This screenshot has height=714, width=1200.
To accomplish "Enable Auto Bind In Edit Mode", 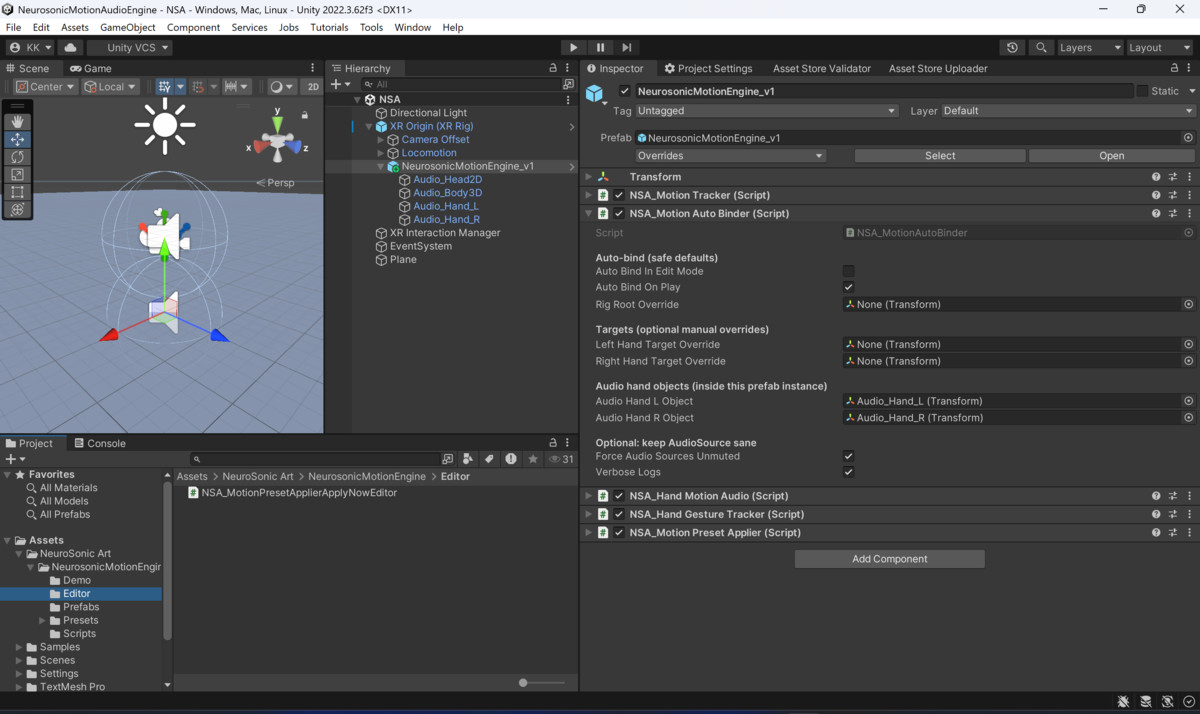I will (x=848, y=270).
